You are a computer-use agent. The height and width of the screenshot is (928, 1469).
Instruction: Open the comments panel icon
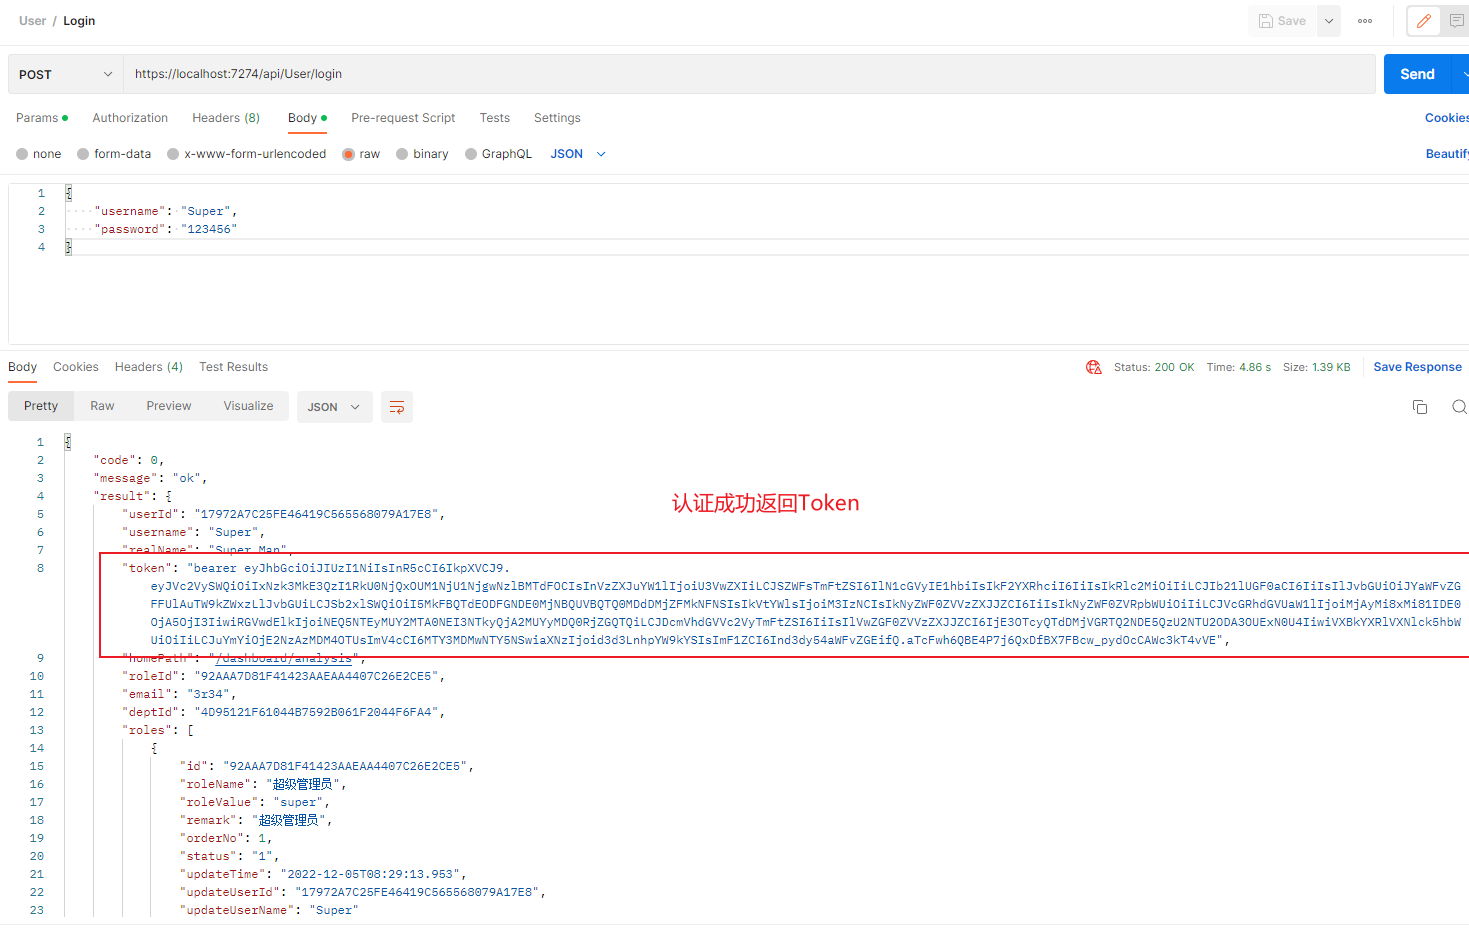[1456, 21]
